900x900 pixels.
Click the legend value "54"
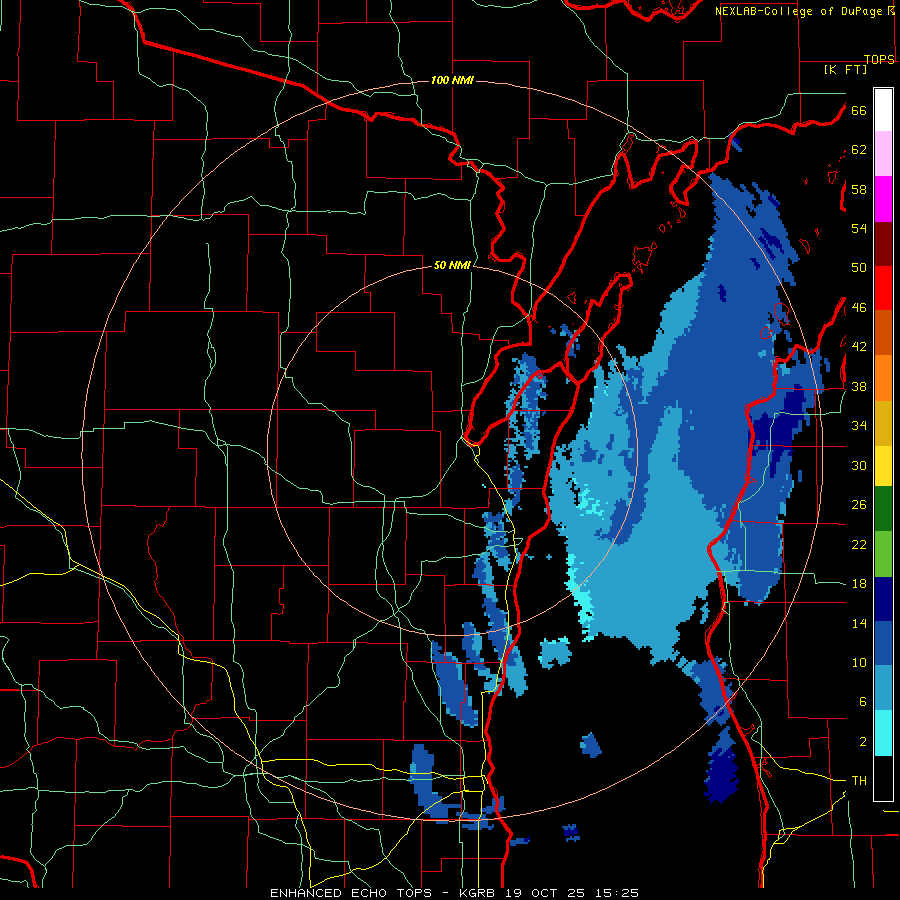click(859, 228)
